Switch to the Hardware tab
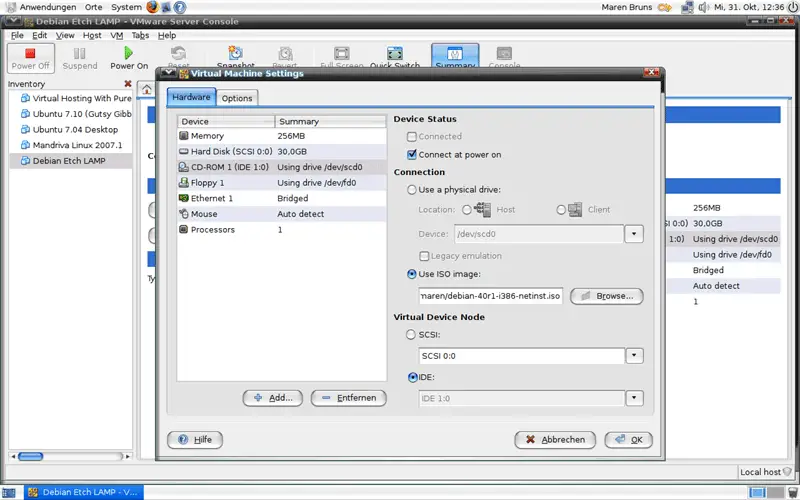 tap(191, 97)
